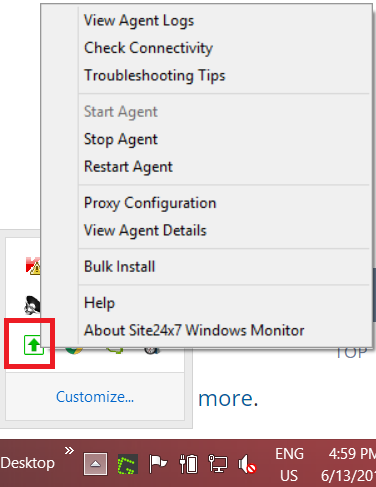The image size is (376, 487).
Task: Open the battery power status icon
Action: pos(188,464)
